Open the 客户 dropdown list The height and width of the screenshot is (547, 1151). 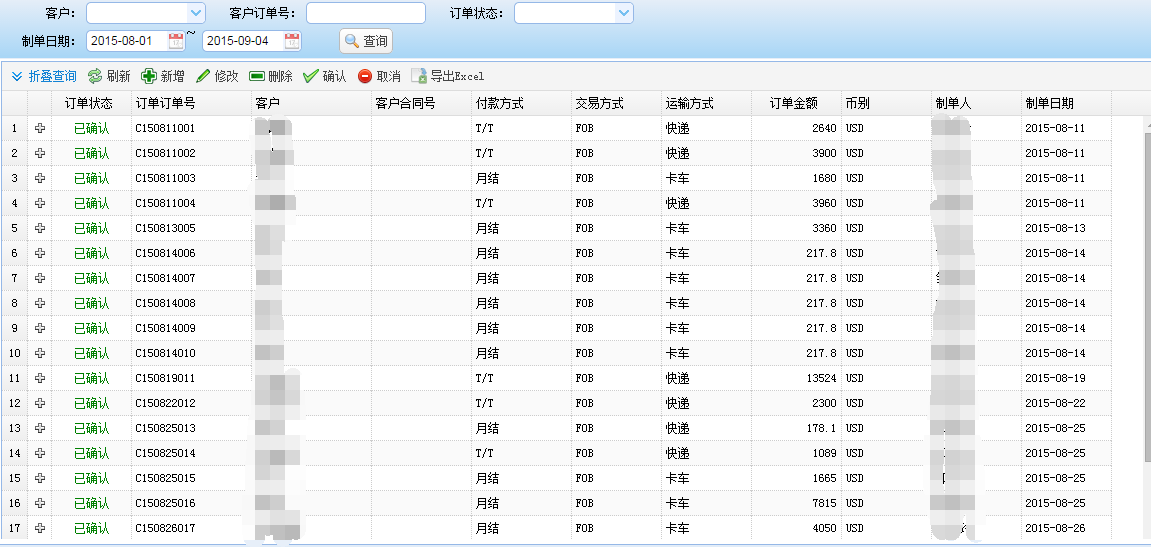pyautogui.click(x=196, y=13)
